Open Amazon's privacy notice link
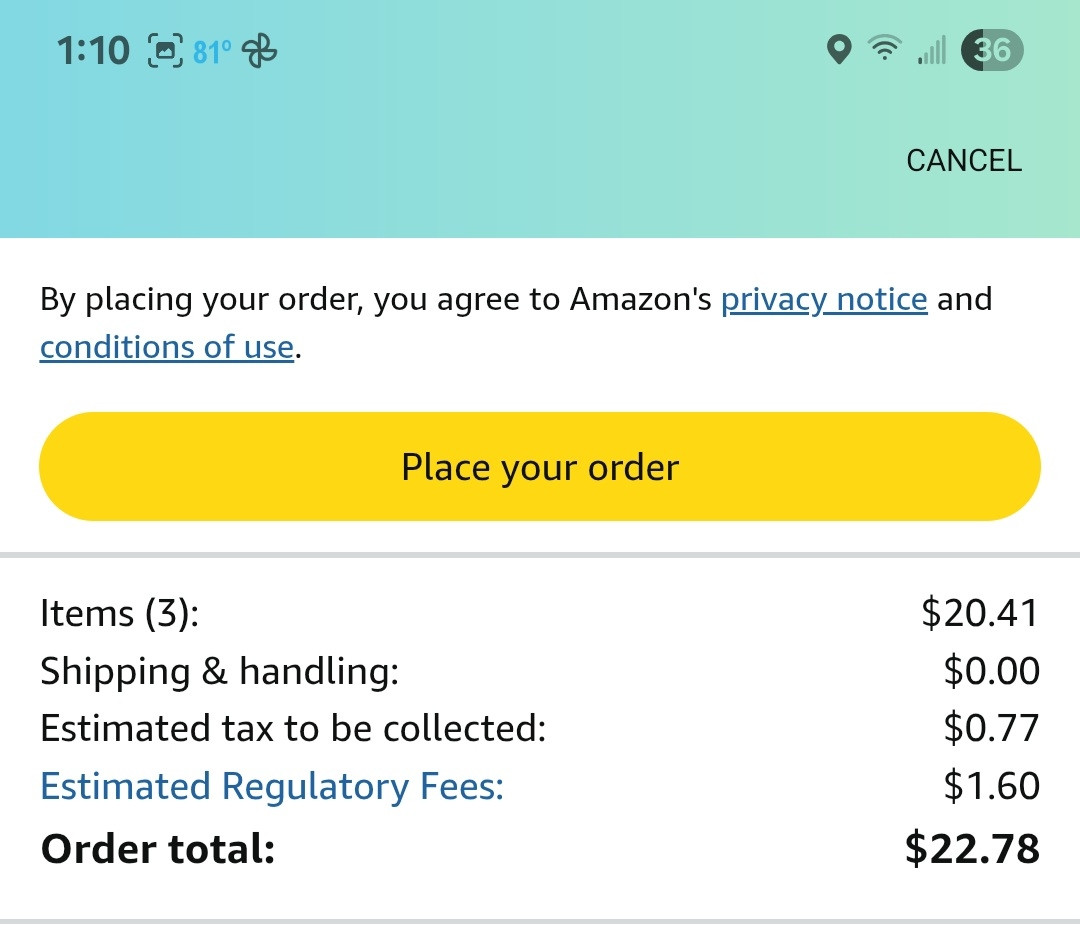Screen dimensions: 1080x927 (x=824, y=300)
